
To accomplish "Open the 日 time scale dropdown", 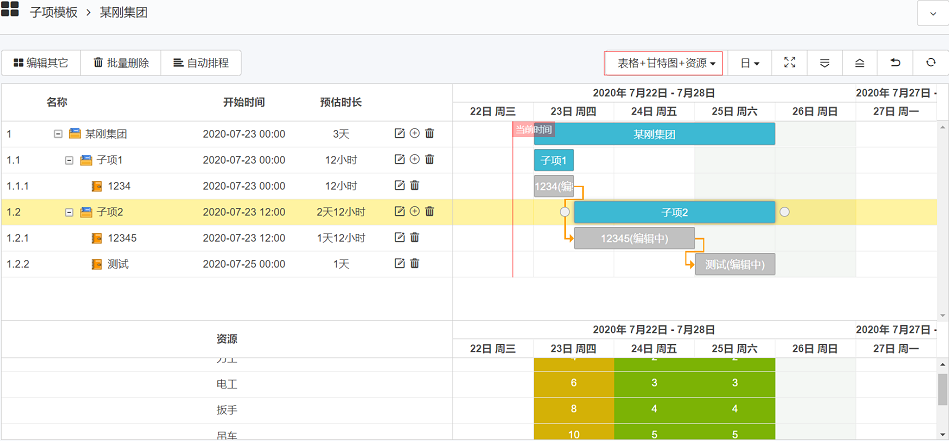I will click(x=749, y=63).
